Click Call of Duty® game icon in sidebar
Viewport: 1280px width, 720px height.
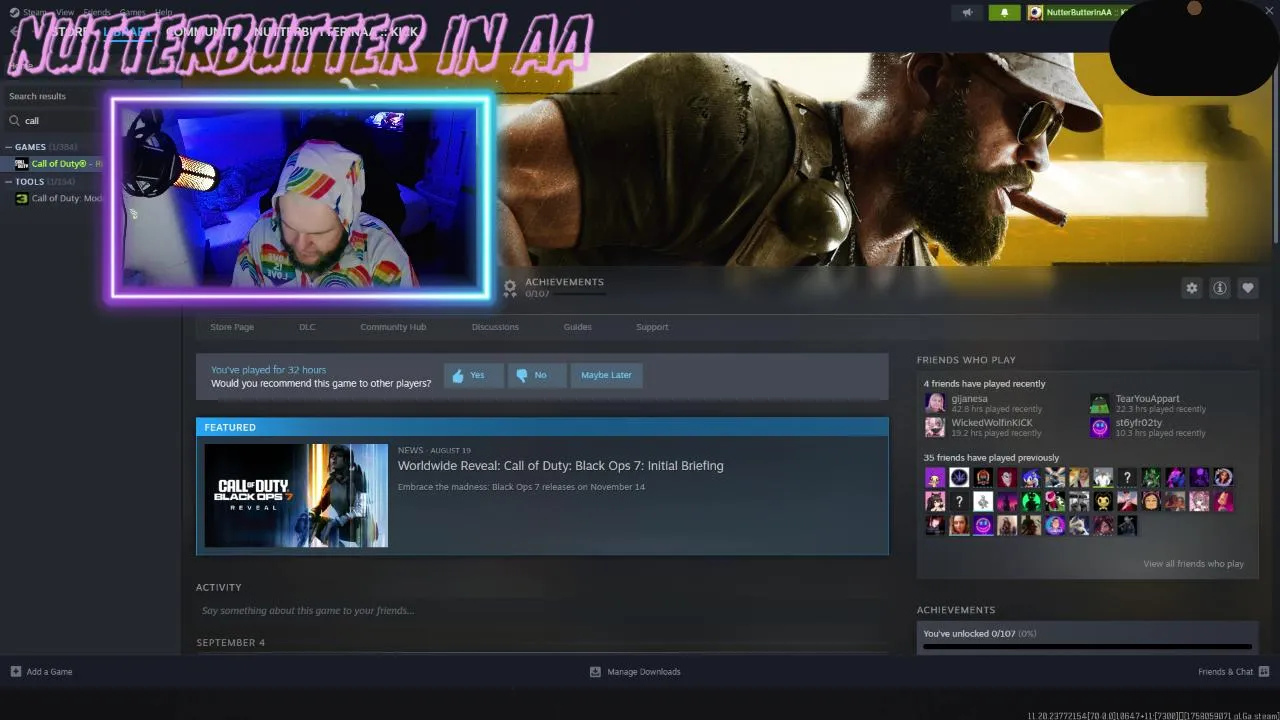[x=21, y=164]
